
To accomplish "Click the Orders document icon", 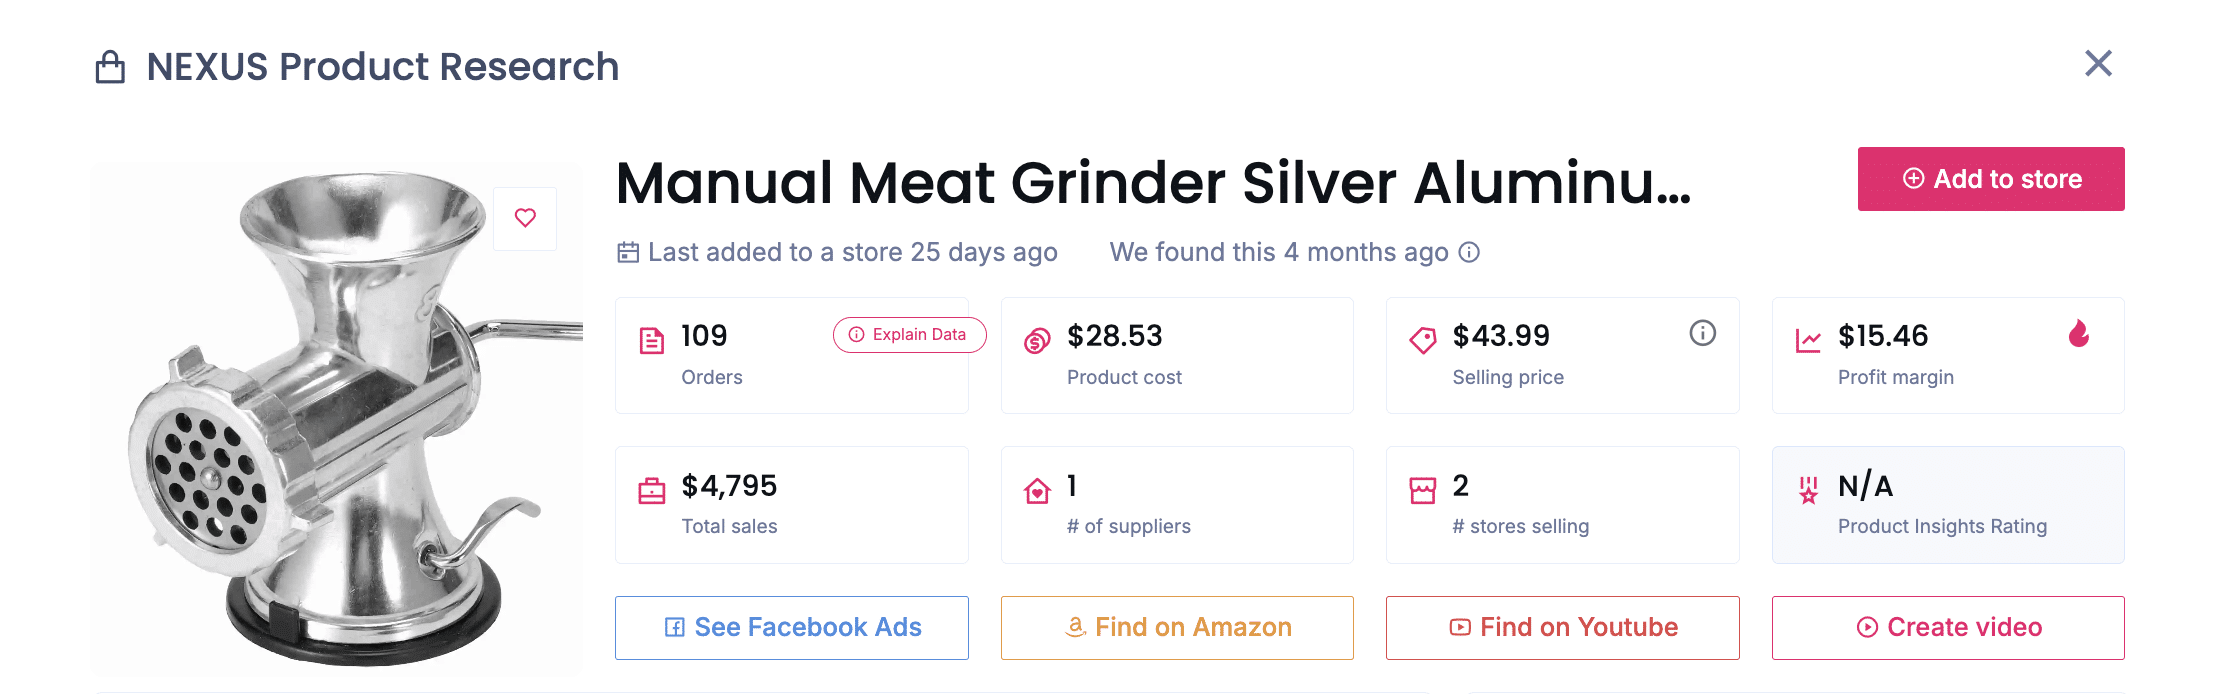I will click(x=652, y=341).
